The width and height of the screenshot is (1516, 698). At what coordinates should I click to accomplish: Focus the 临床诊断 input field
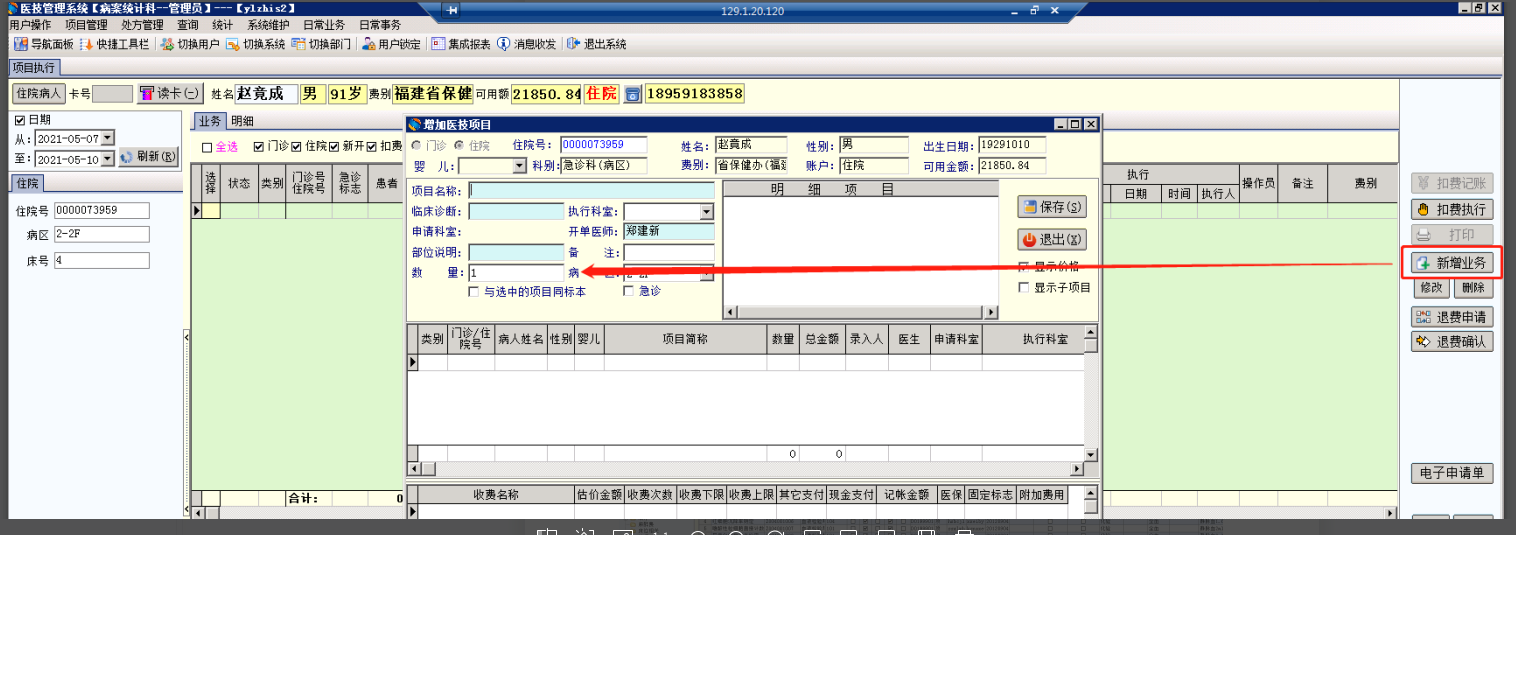click(516, 212)
